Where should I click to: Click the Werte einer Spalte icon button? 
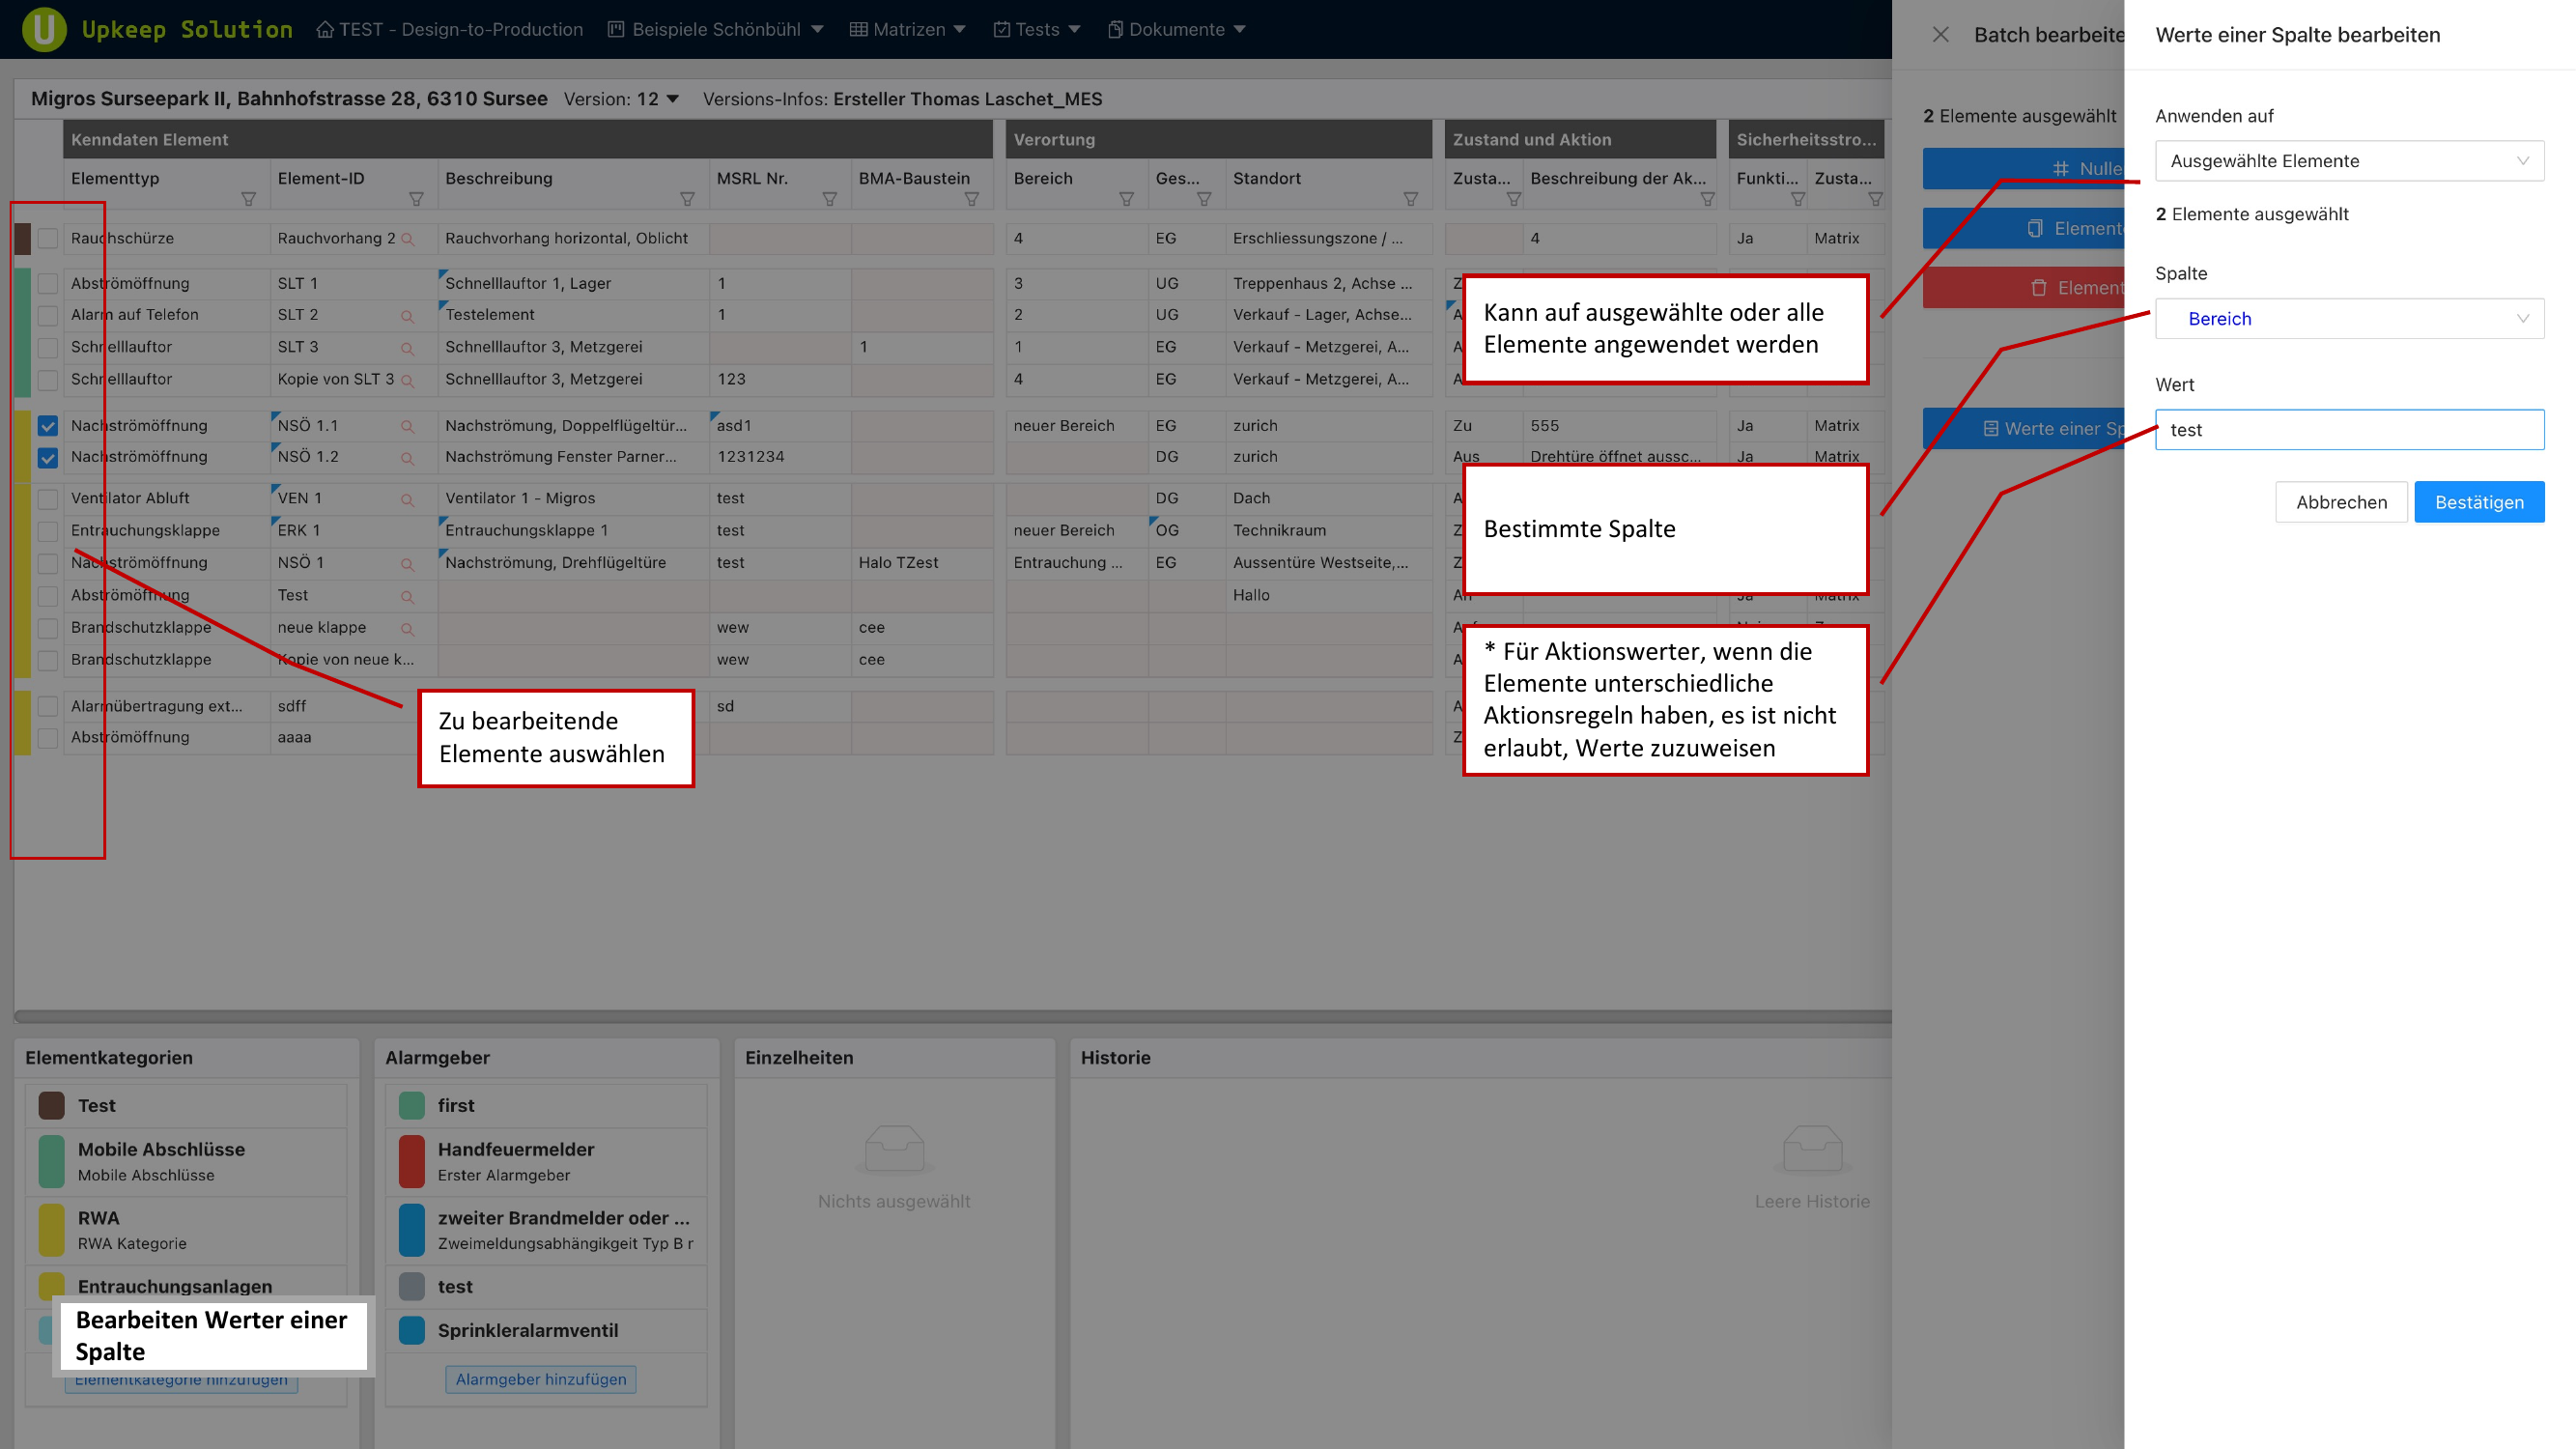(x=1990, y=428)
